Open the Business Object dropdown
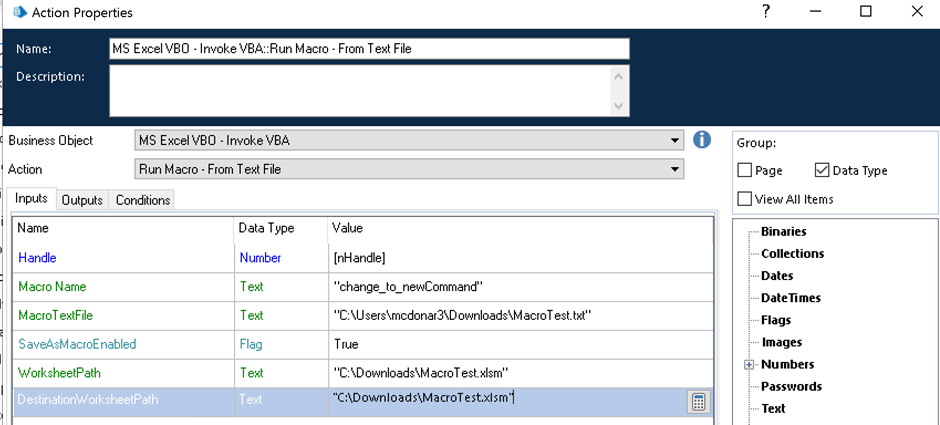 pos(676,141)
